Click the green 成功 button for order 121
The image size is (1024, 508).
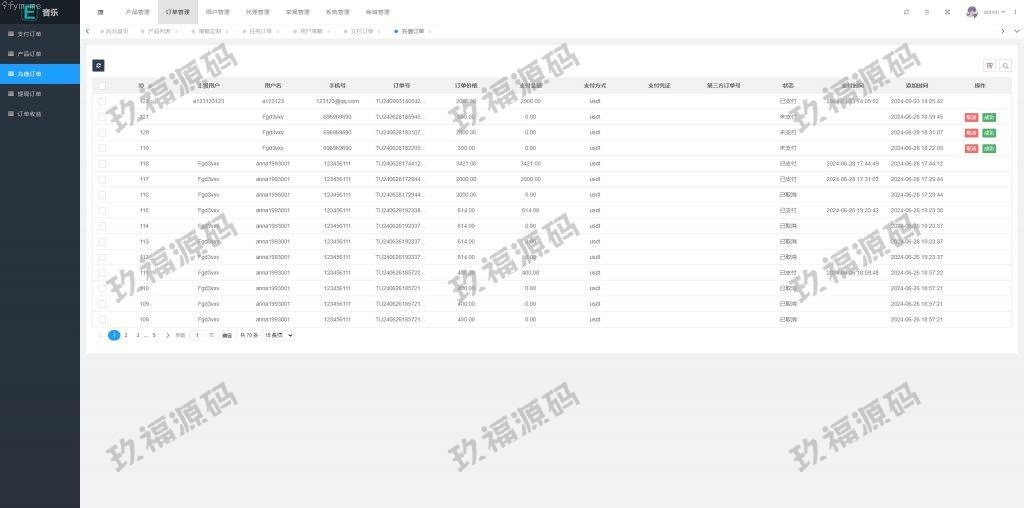point(989,117)
